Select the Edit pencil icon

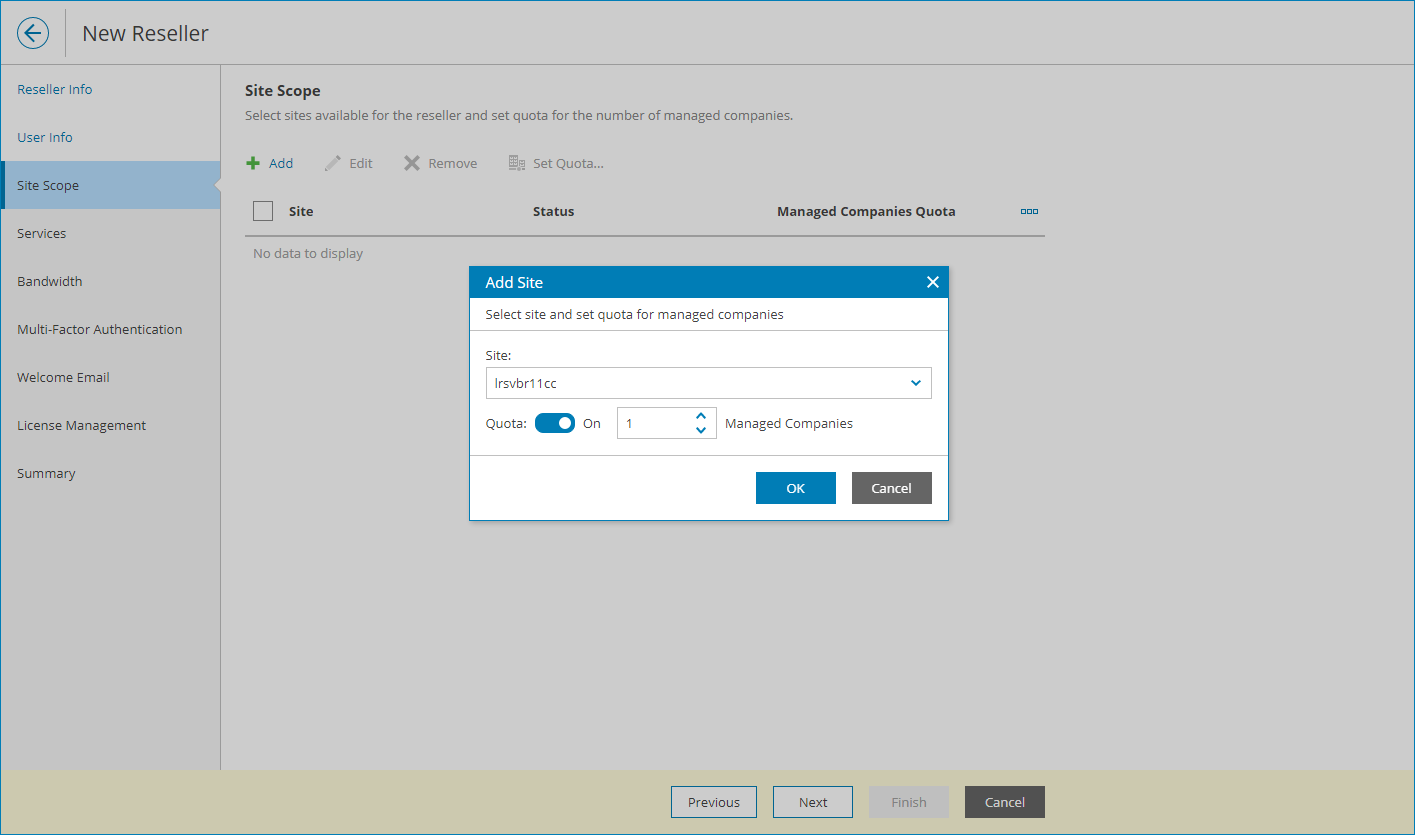coord(348,162)
